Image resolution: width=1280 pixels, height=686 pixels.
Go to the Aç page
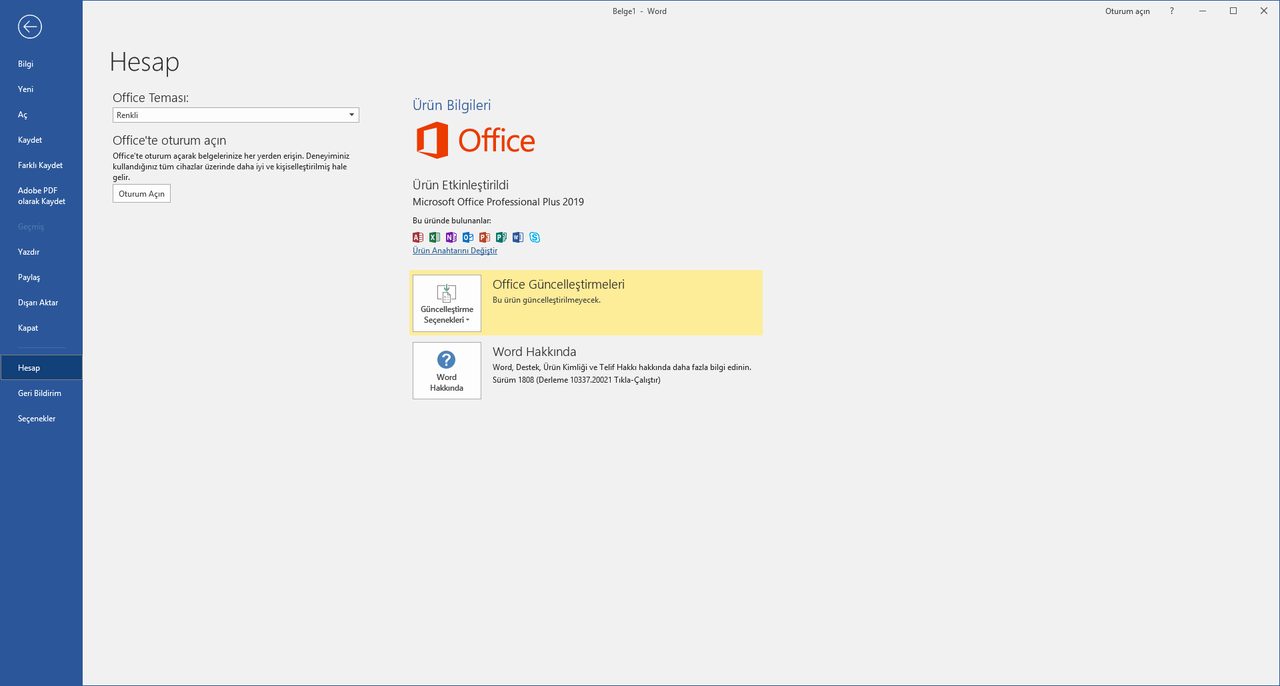41,115
